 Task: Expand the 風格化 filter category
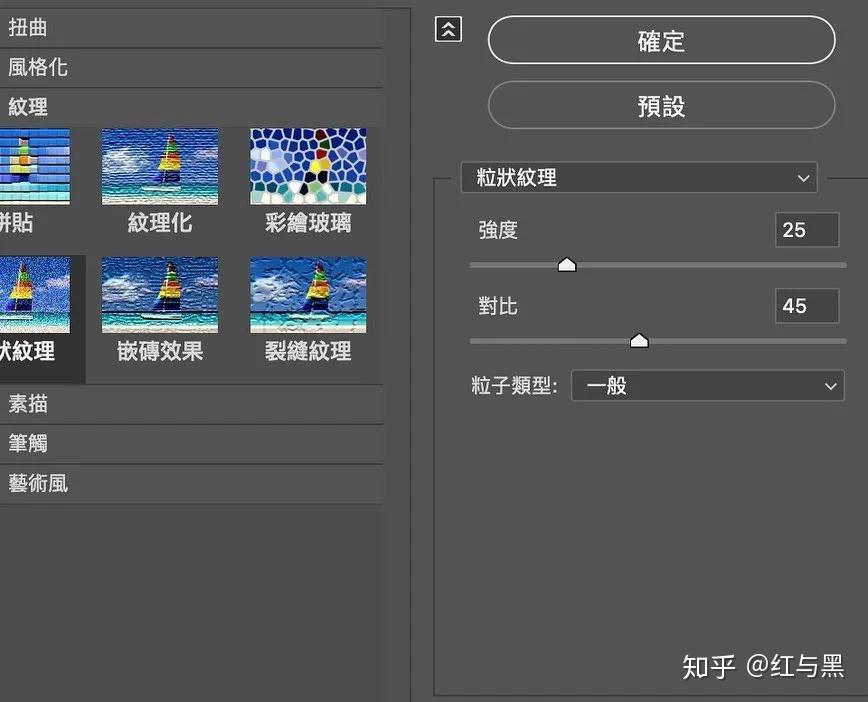tap(191, 68)
